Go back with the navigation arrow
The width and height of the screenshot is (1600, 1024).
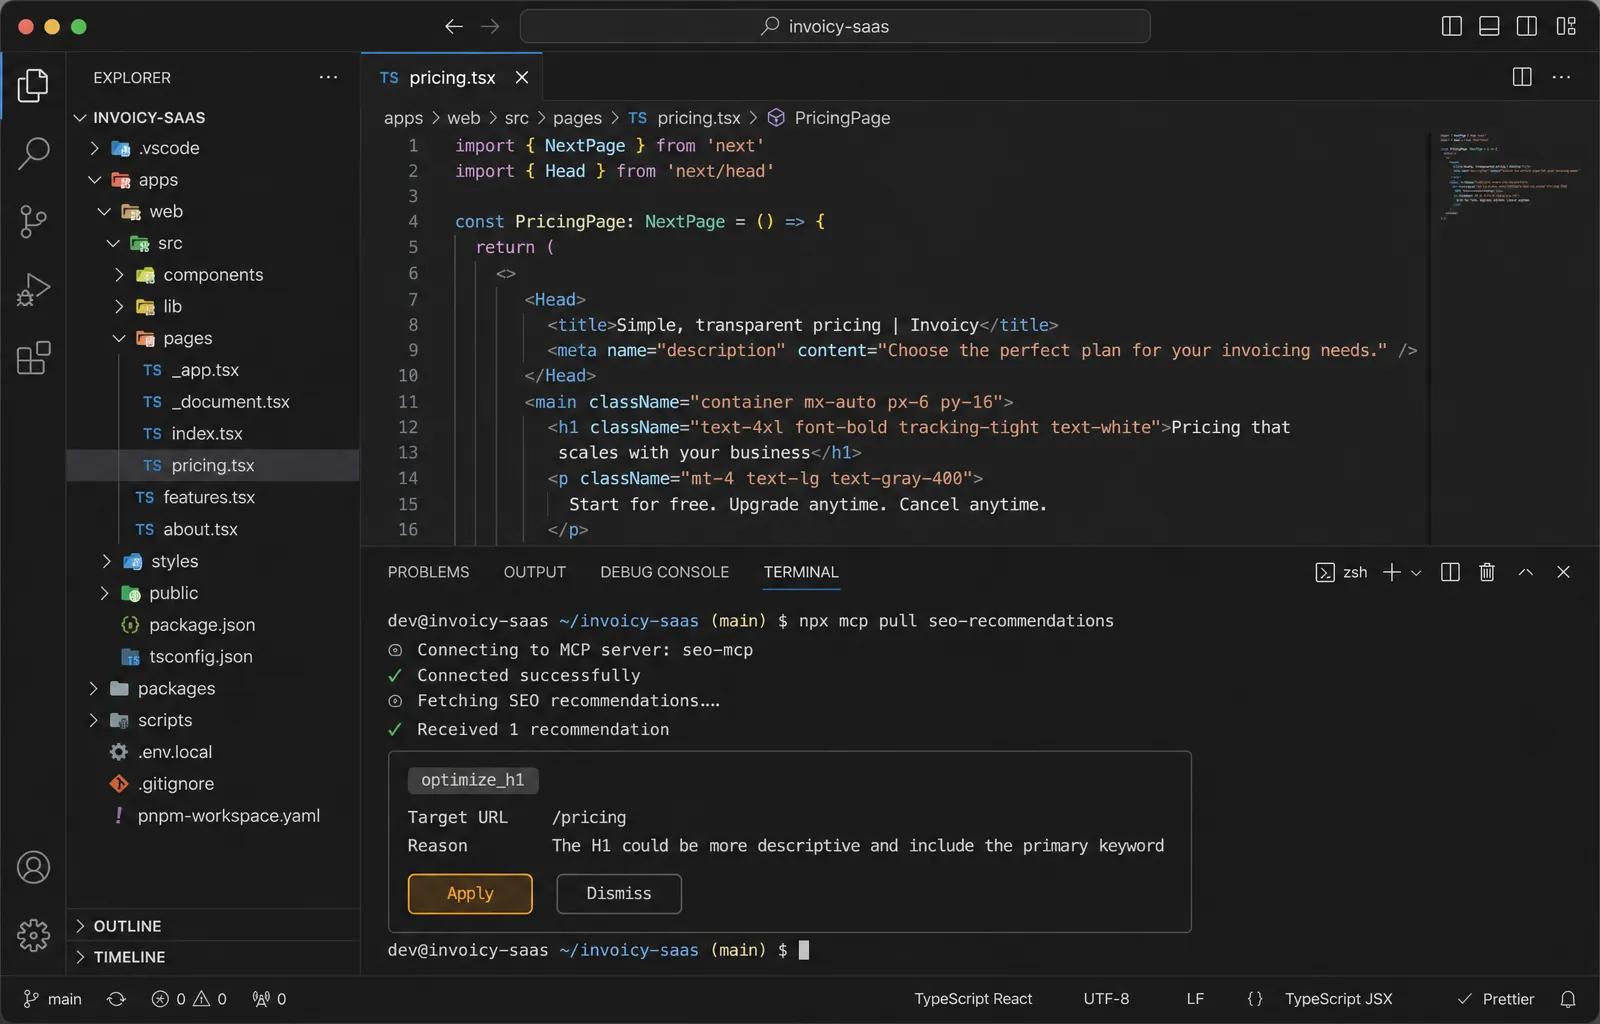453,26
